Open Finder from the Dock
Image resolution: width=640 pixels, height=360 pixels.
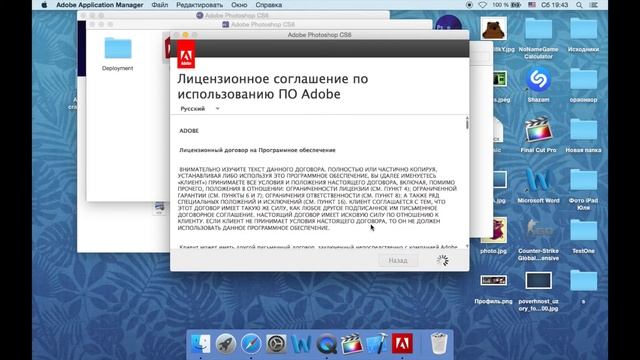[x=200, y=344]
